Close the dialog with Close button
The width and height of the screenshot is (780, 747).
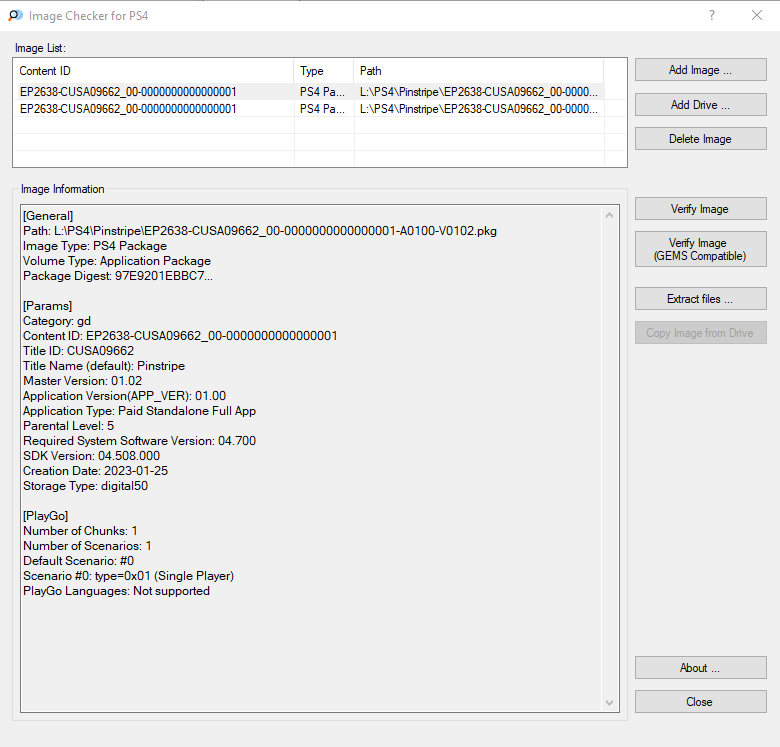click(x=700, y=701)
